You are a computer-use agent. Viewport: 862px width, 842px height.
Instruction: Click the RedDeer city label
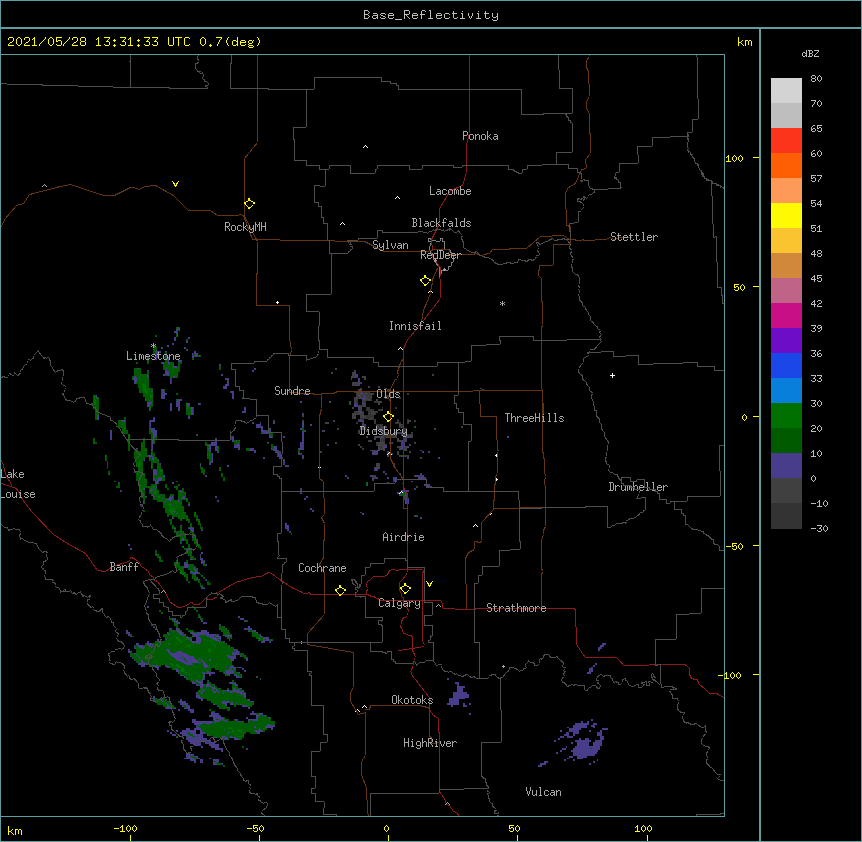coord(440,255)
